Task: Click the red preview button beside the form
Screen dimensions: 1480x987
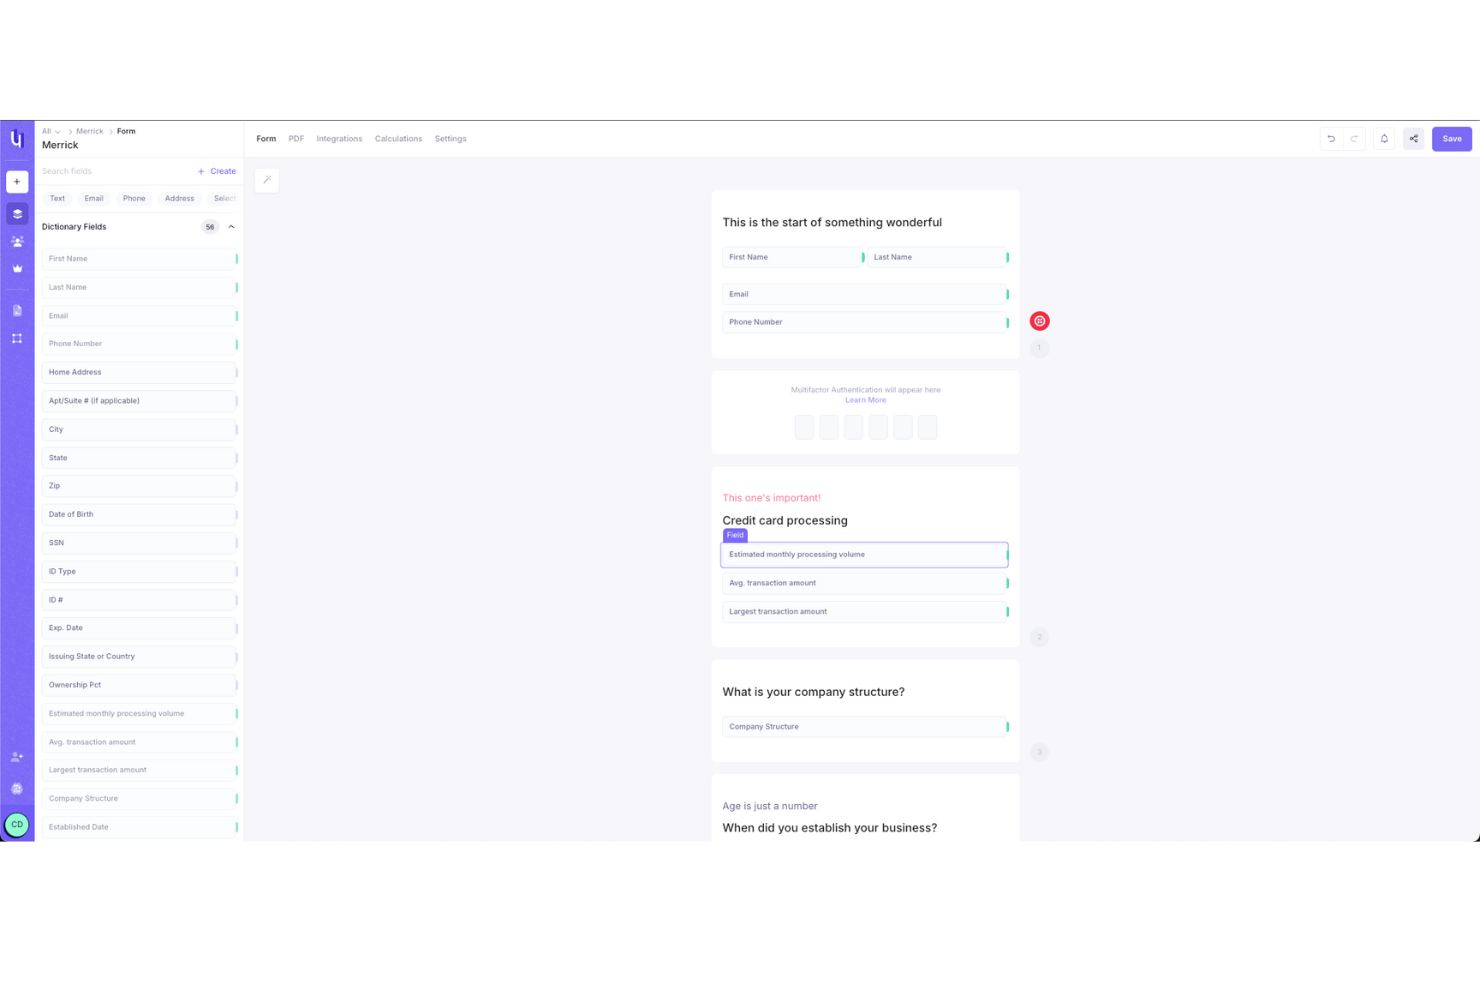Action: 1039,321
